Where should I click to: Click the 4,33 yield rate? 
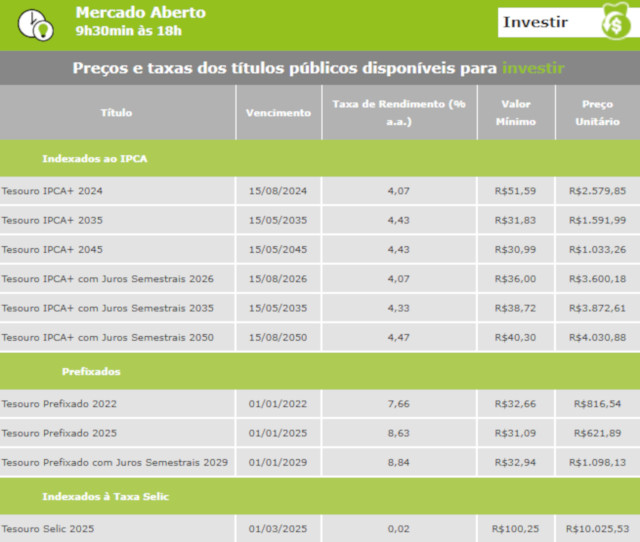[x=398, y=308]
